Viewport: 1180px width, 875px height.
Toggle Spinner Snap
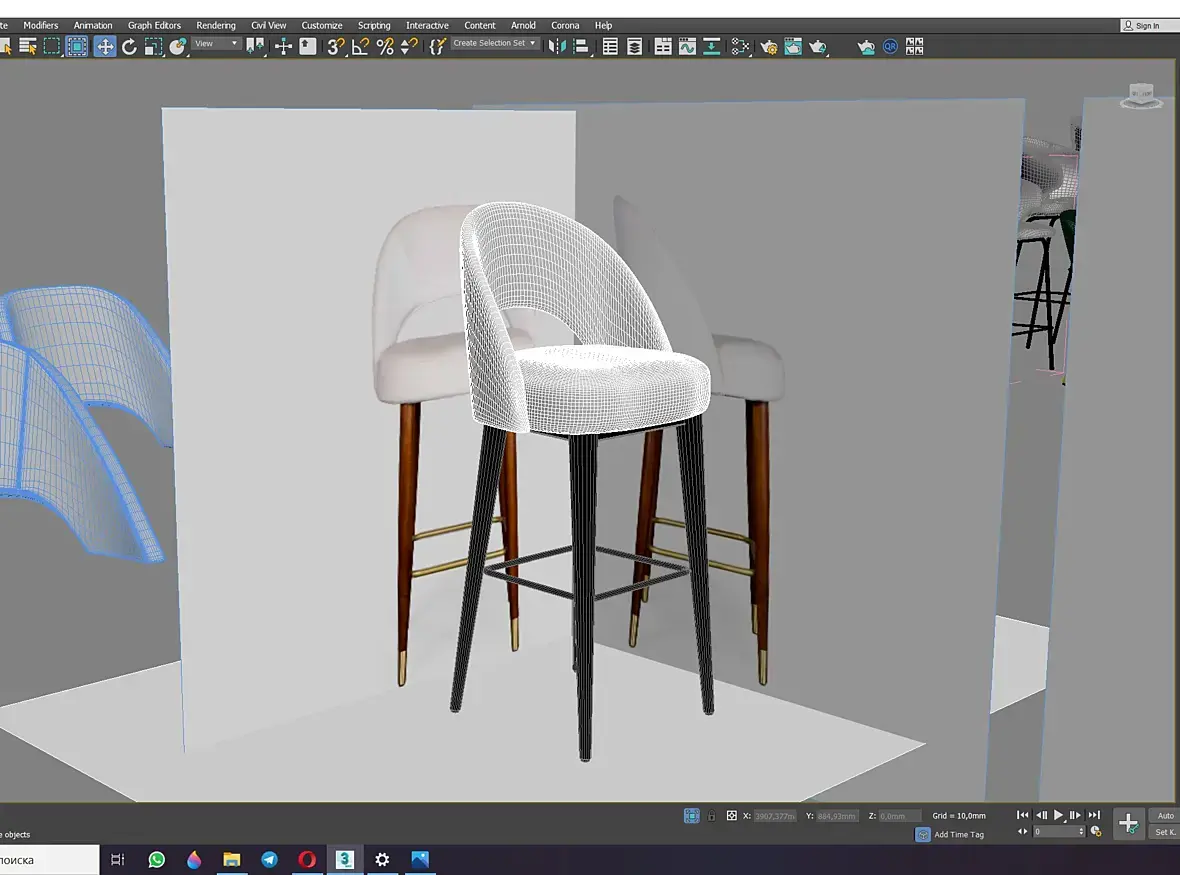pos(409,47)
